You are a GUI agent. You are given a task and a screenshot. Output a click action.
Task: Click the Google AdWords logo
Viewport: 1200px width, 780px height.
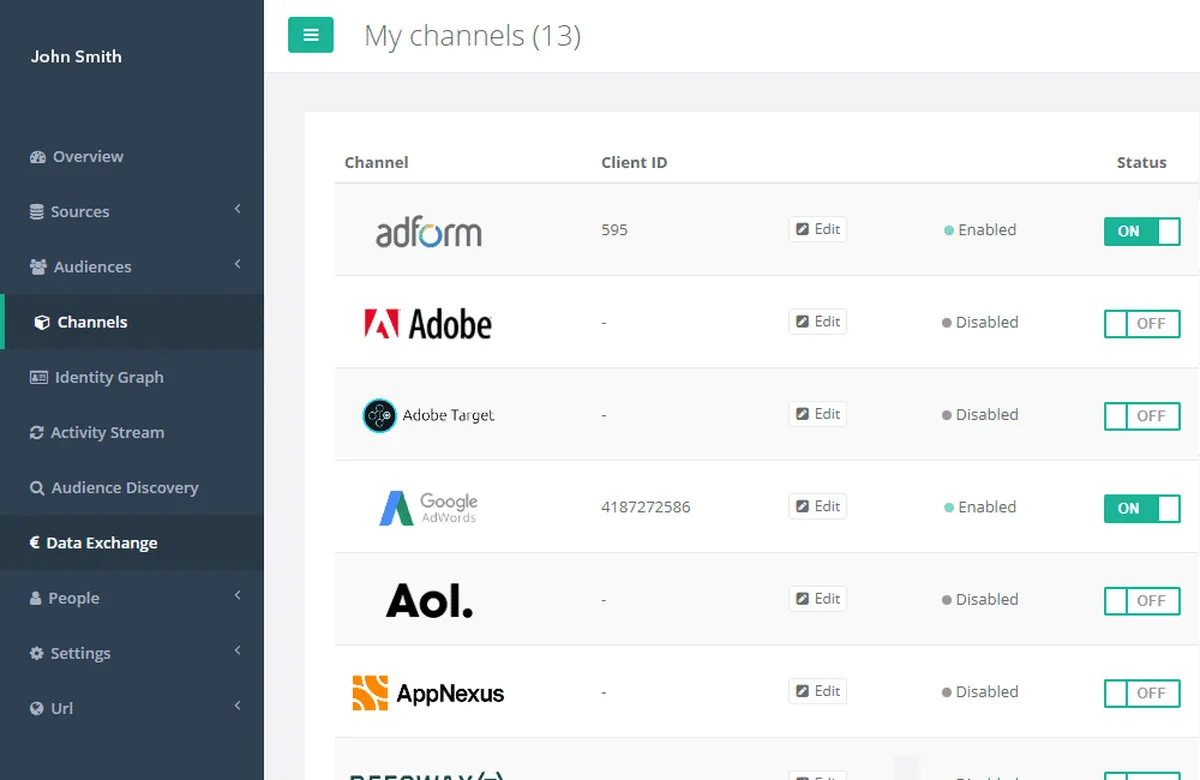coord(428,508)
